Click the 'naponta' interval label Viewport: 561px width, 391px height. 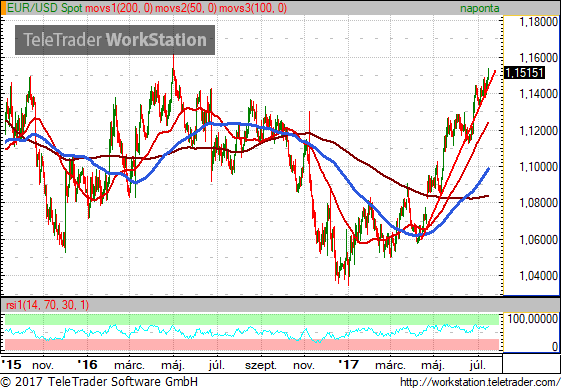point(479,8)
